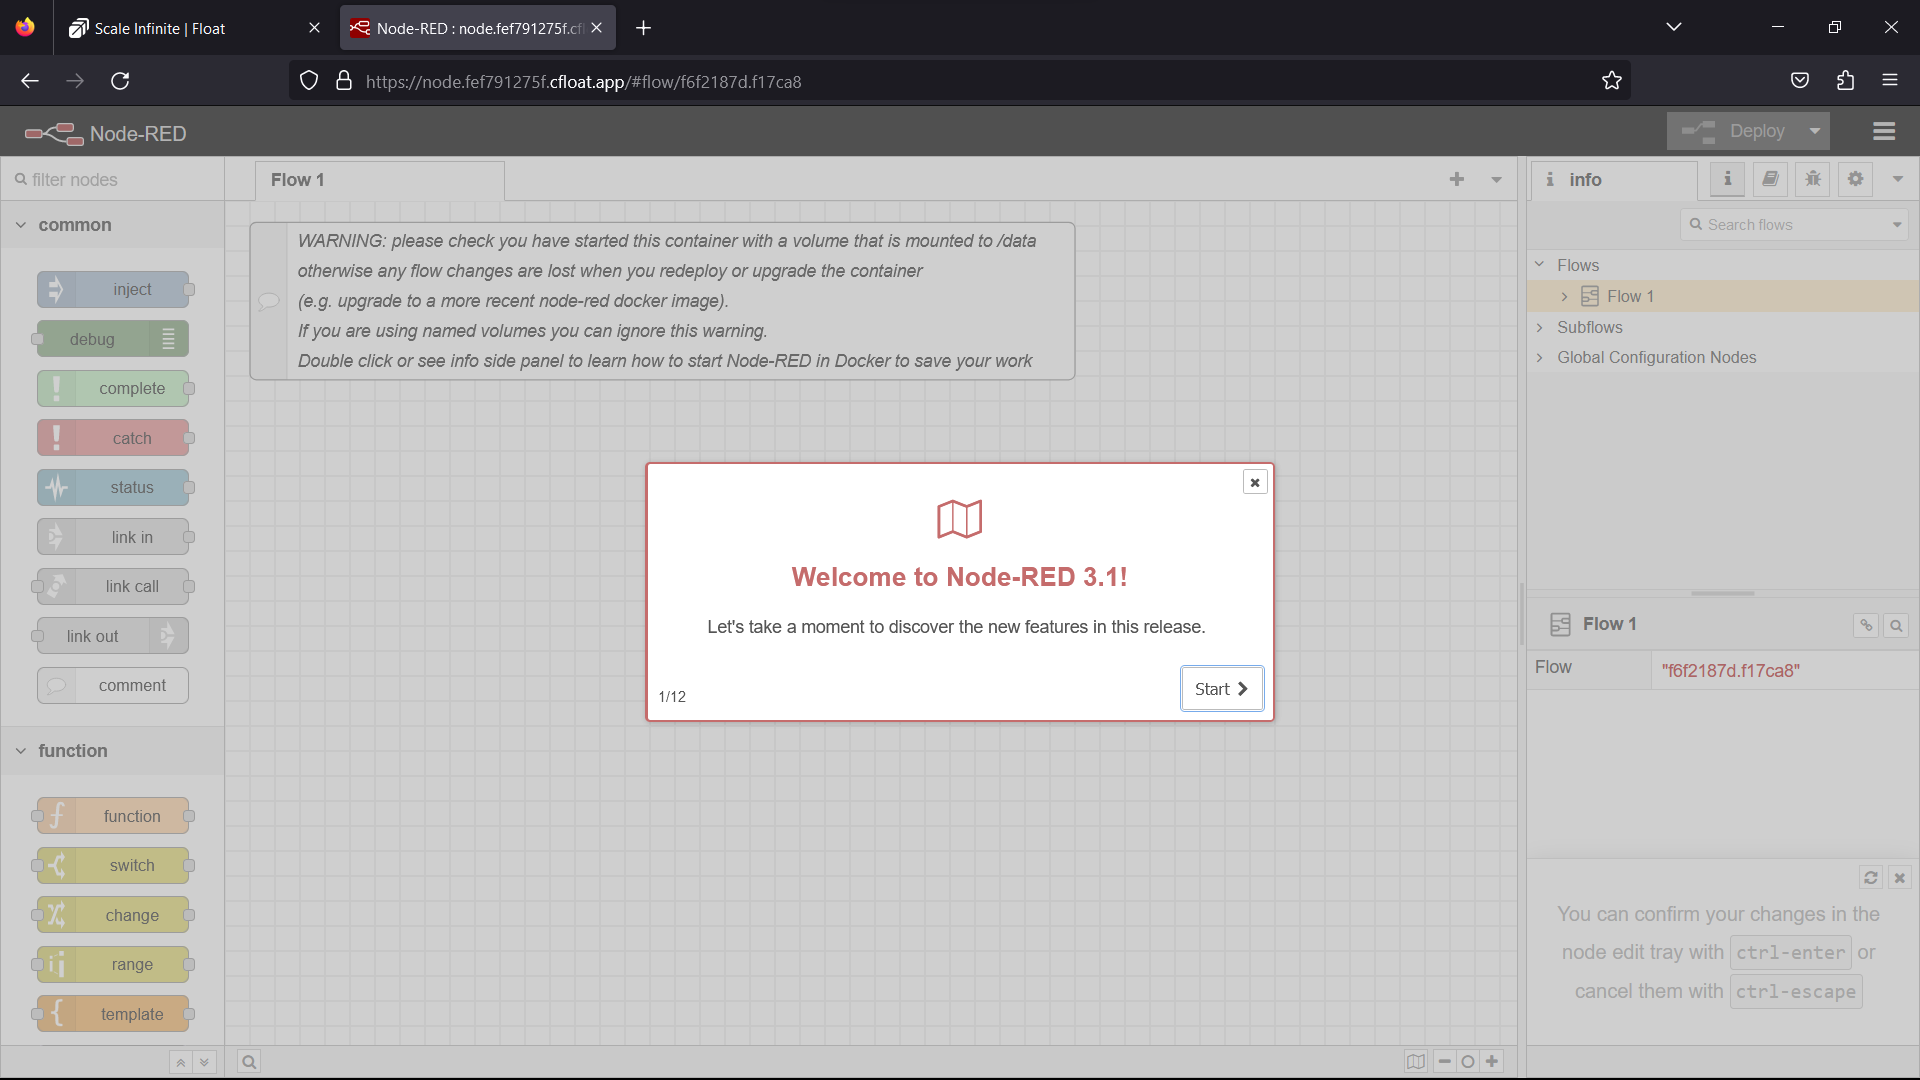The image size is (1920, 1080).
Task: Click the change node icon
Action: [57, 915]
